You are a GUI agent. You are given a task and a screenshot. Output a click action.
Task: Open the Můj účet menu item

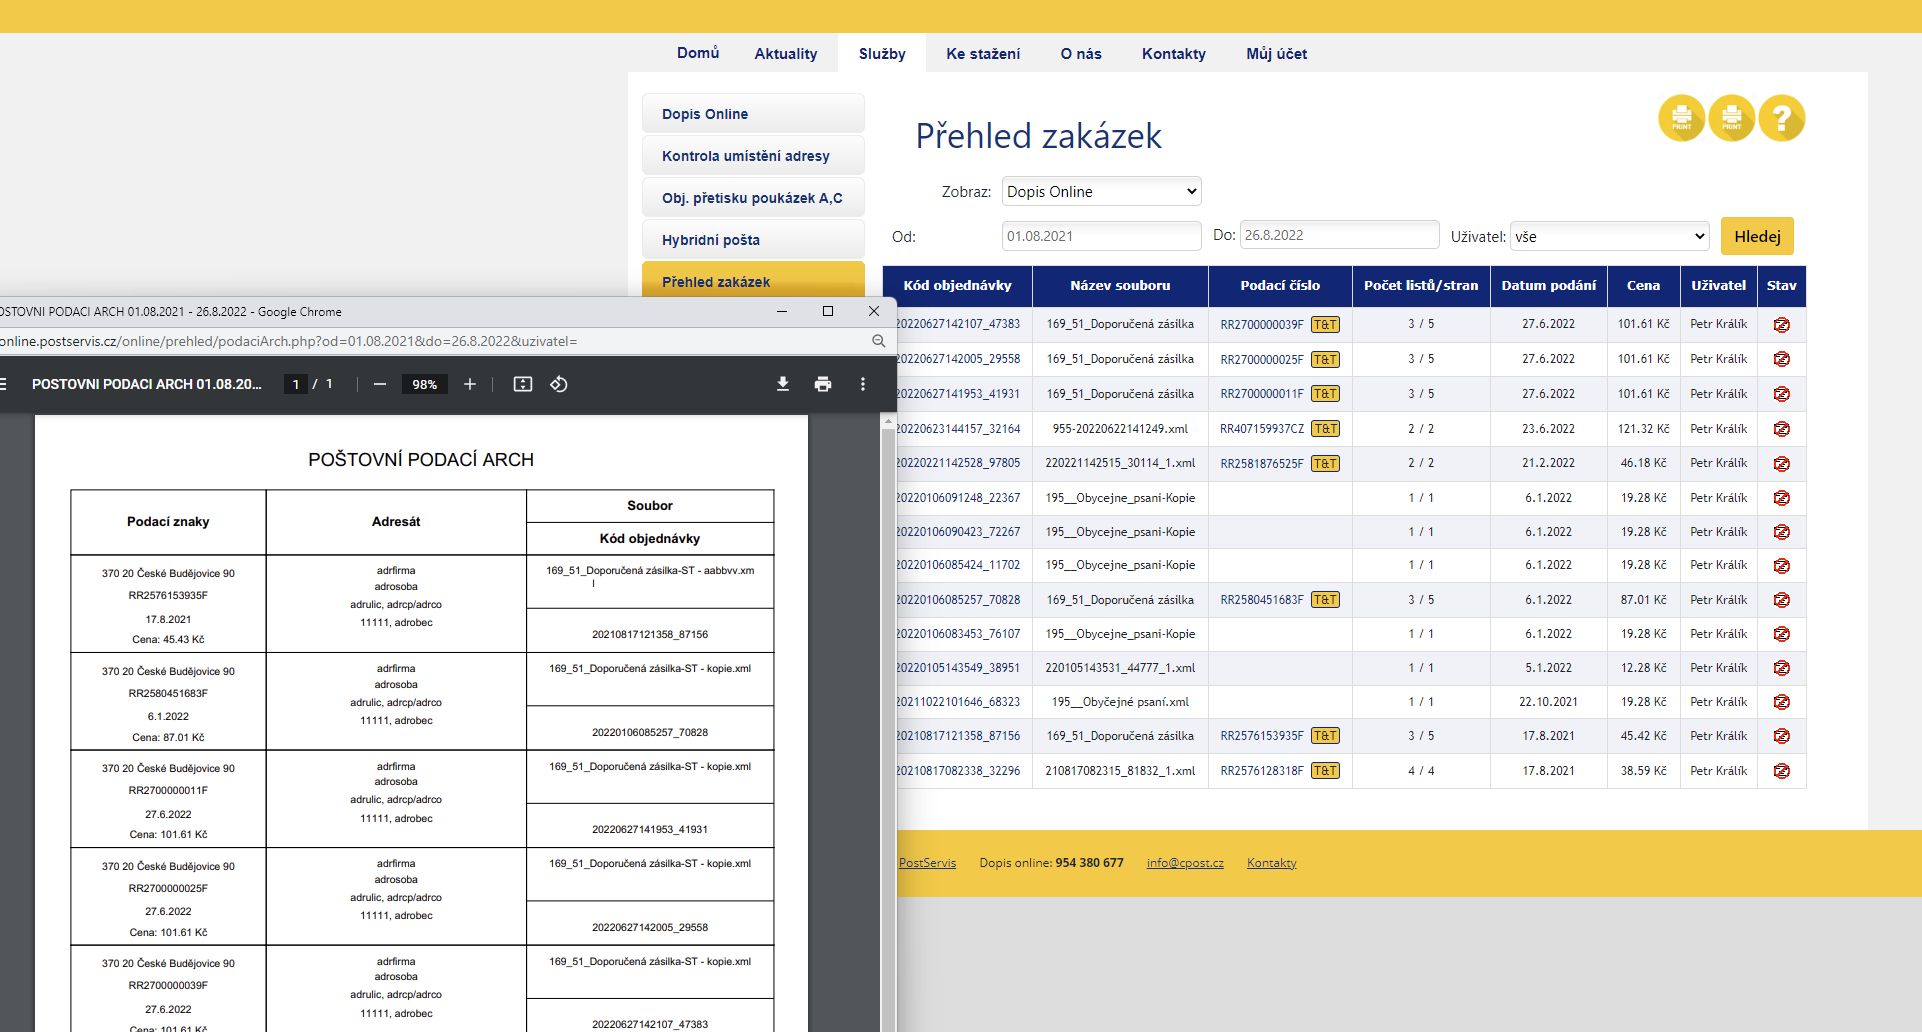(x=1276, y=54)
